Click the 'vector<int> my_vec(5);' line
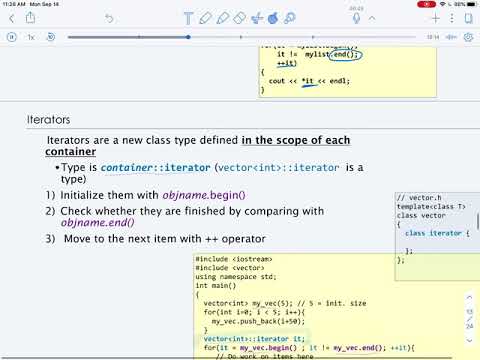The image size is (480, 360). 248,303
